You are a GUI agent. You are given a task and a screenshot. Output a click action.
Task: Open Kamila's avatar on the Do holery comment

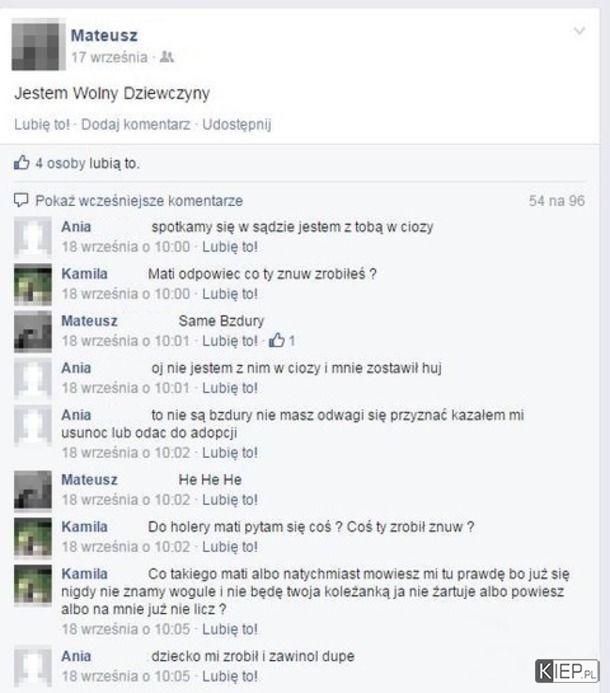pyautogui.click(x=33, y=537)
